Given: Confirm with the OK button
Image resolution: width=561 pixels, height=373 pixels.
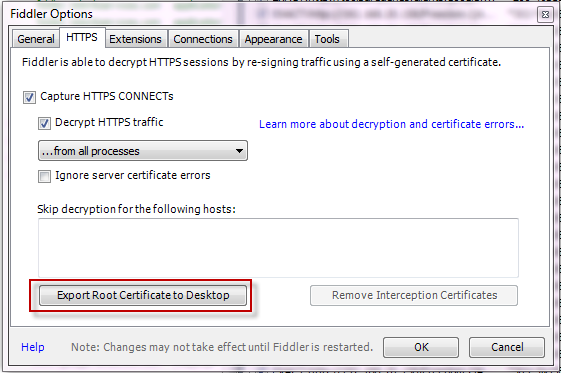Looking at the screenshot, I should [x=421, y=347].
